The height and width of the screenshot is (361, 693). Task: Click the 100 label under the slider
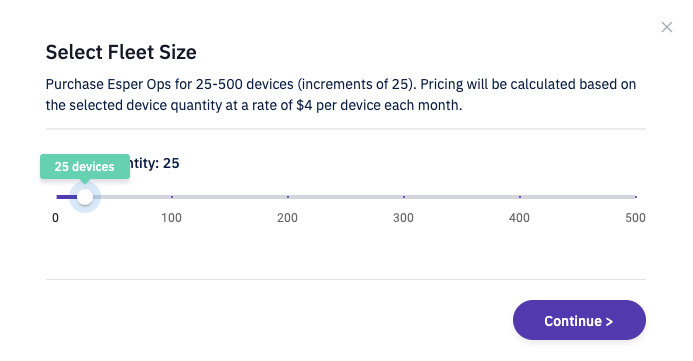[171, 218]
